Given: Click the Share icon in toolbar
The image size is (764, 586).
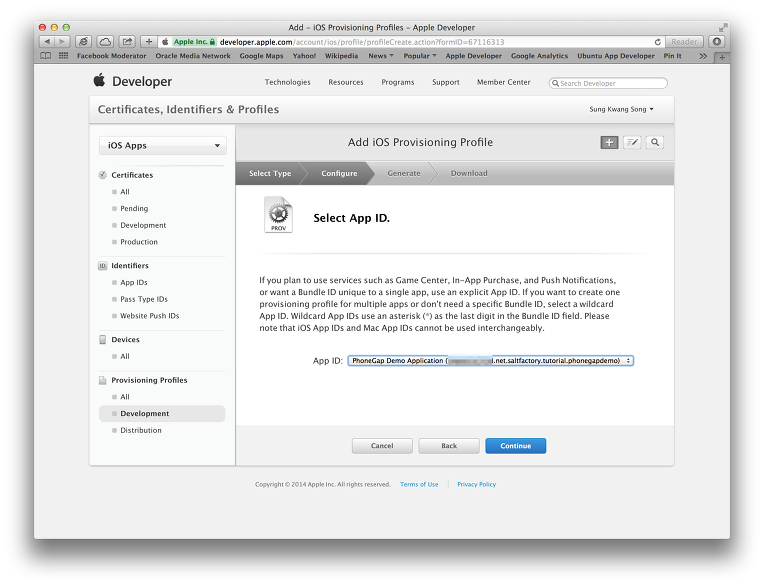Looking at the screenshot, I should point(127,42).
